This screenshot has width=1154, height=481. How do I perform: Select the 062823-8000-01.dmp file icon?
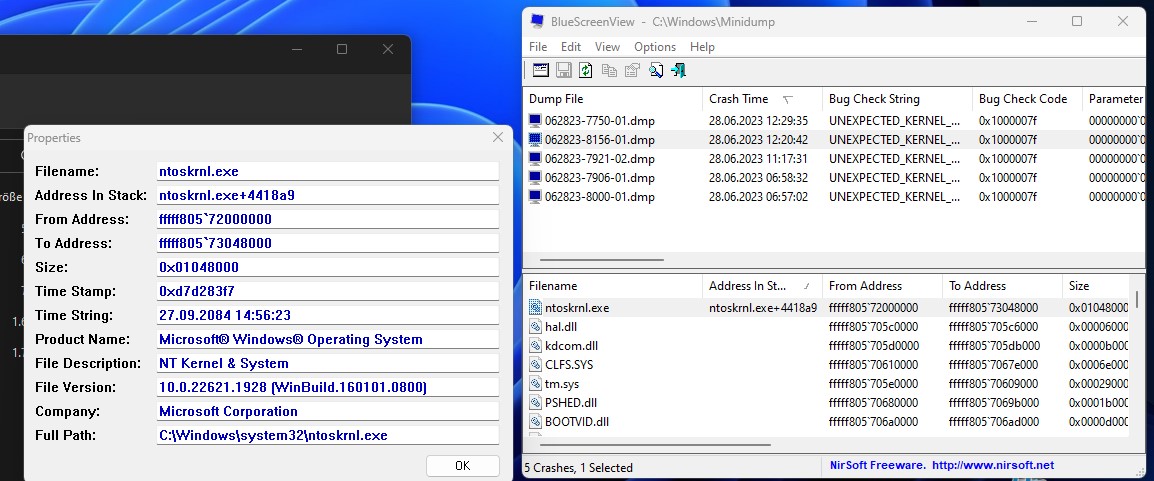coord(535,197)
